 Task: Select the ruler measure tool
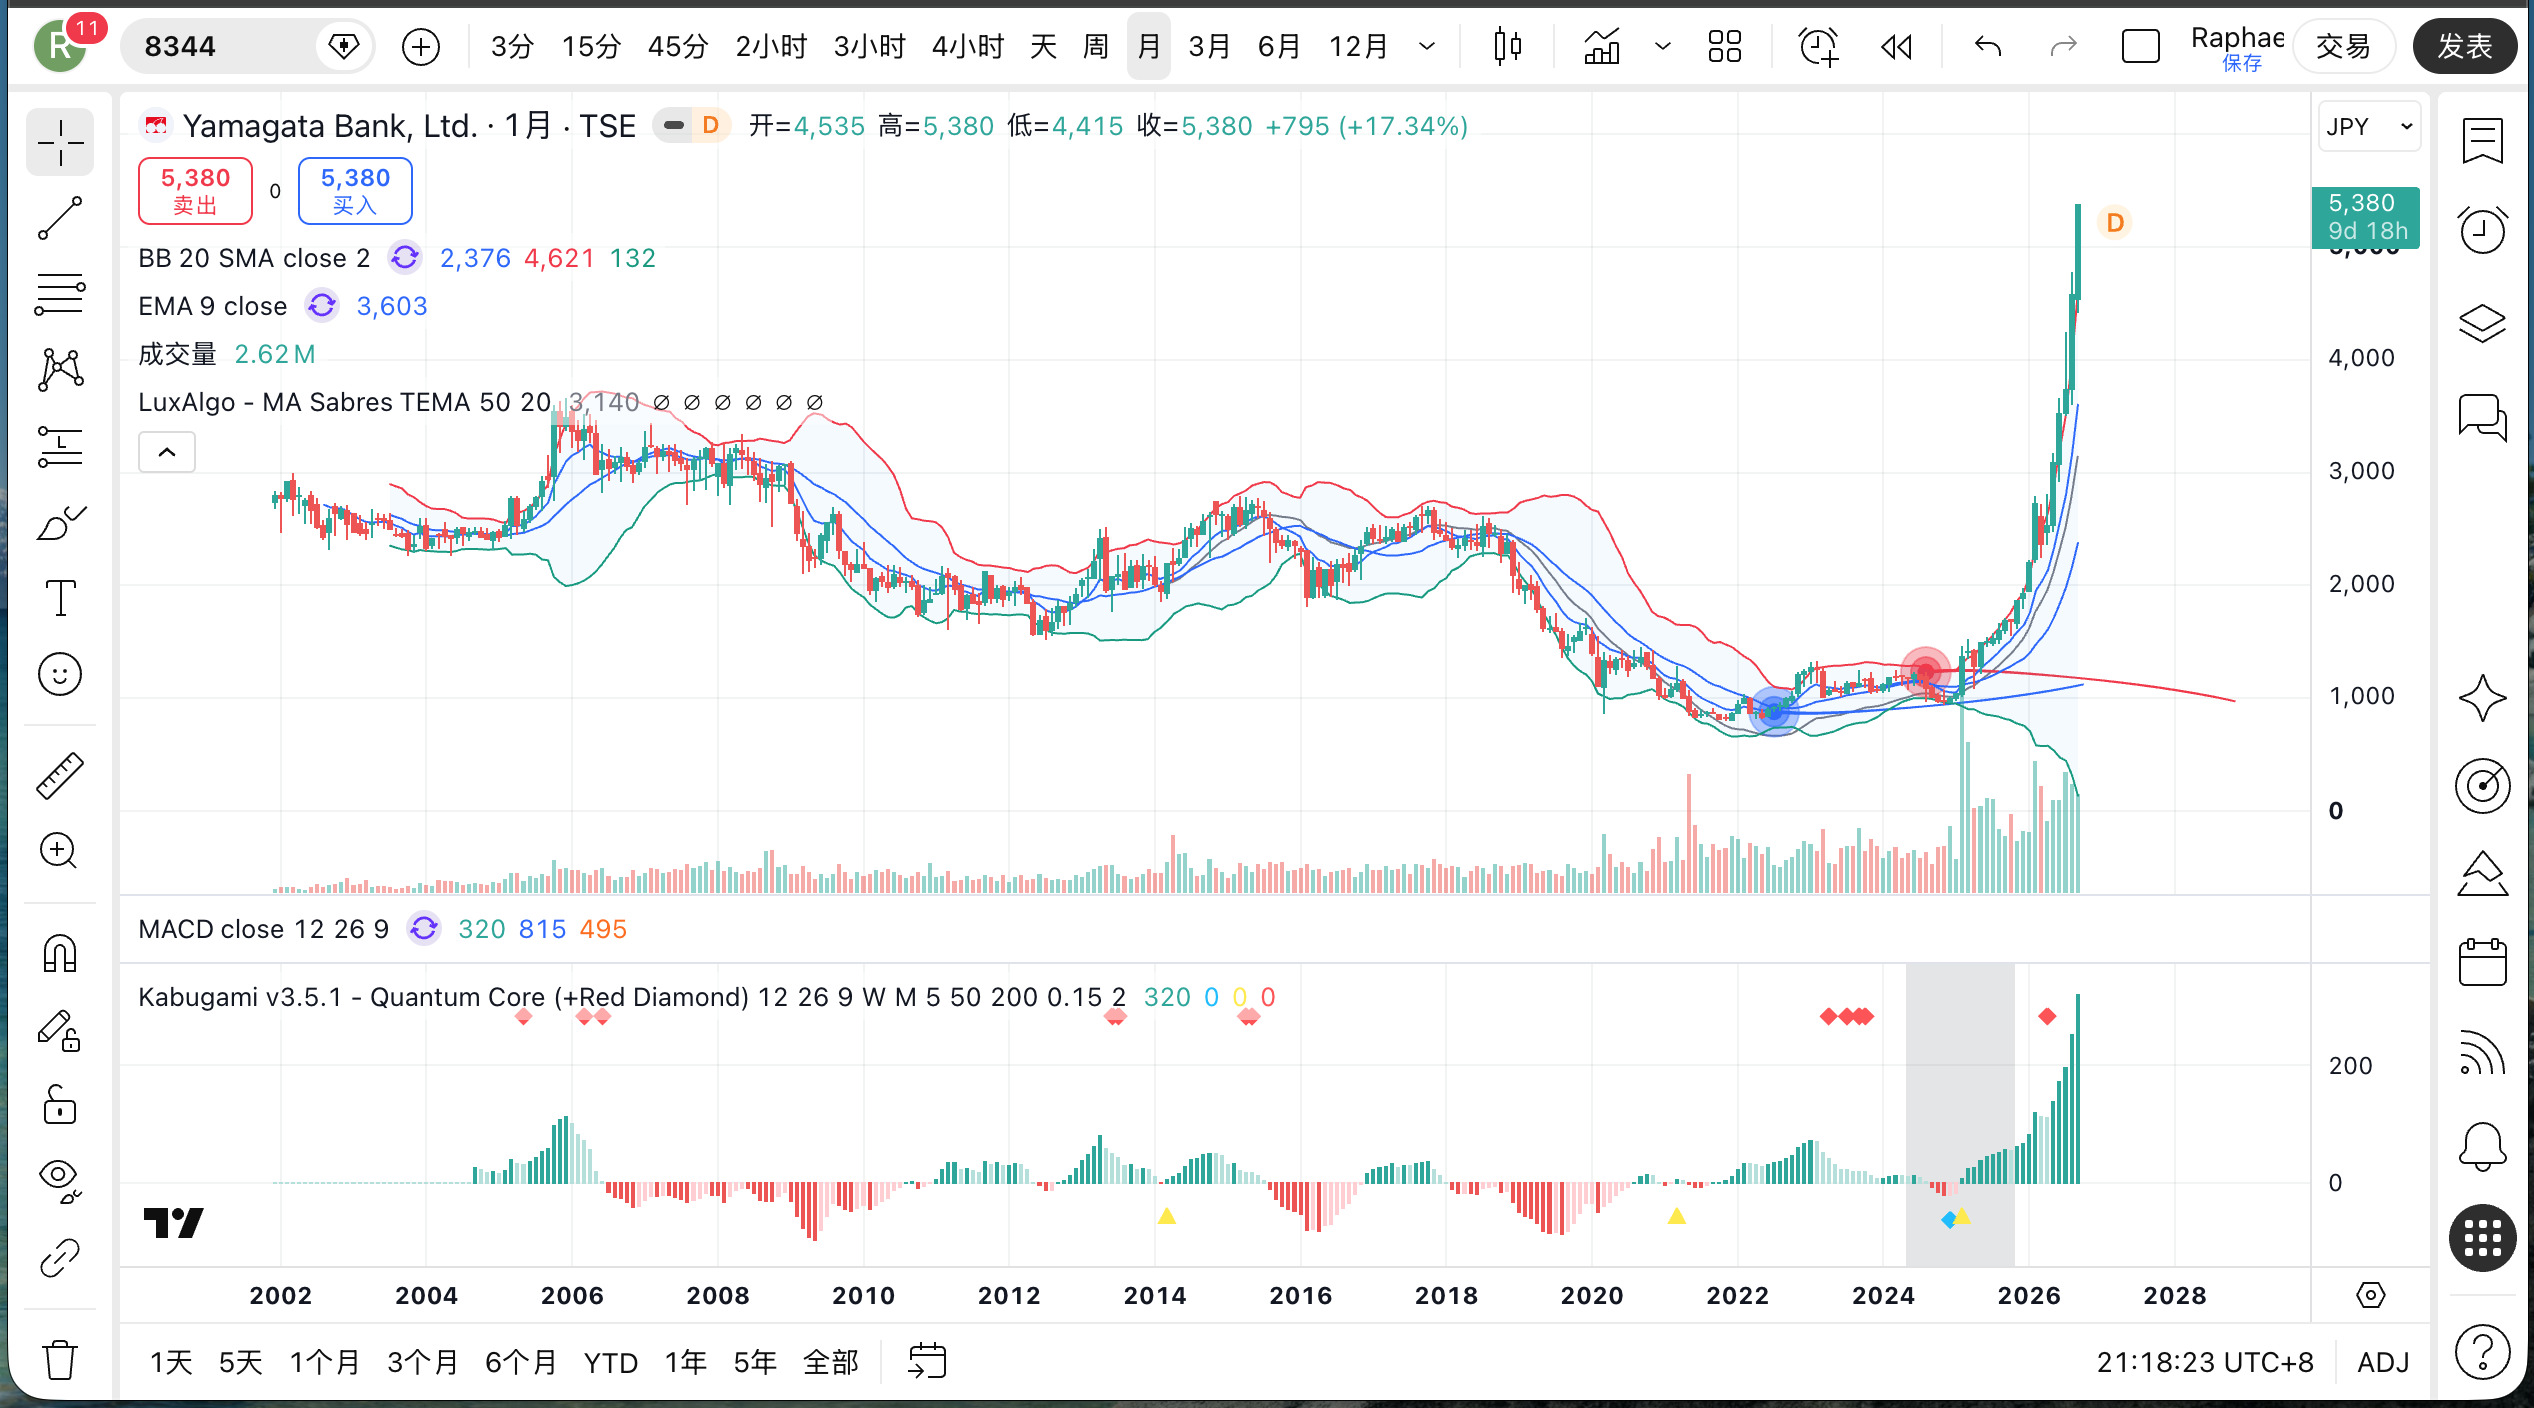60,775
